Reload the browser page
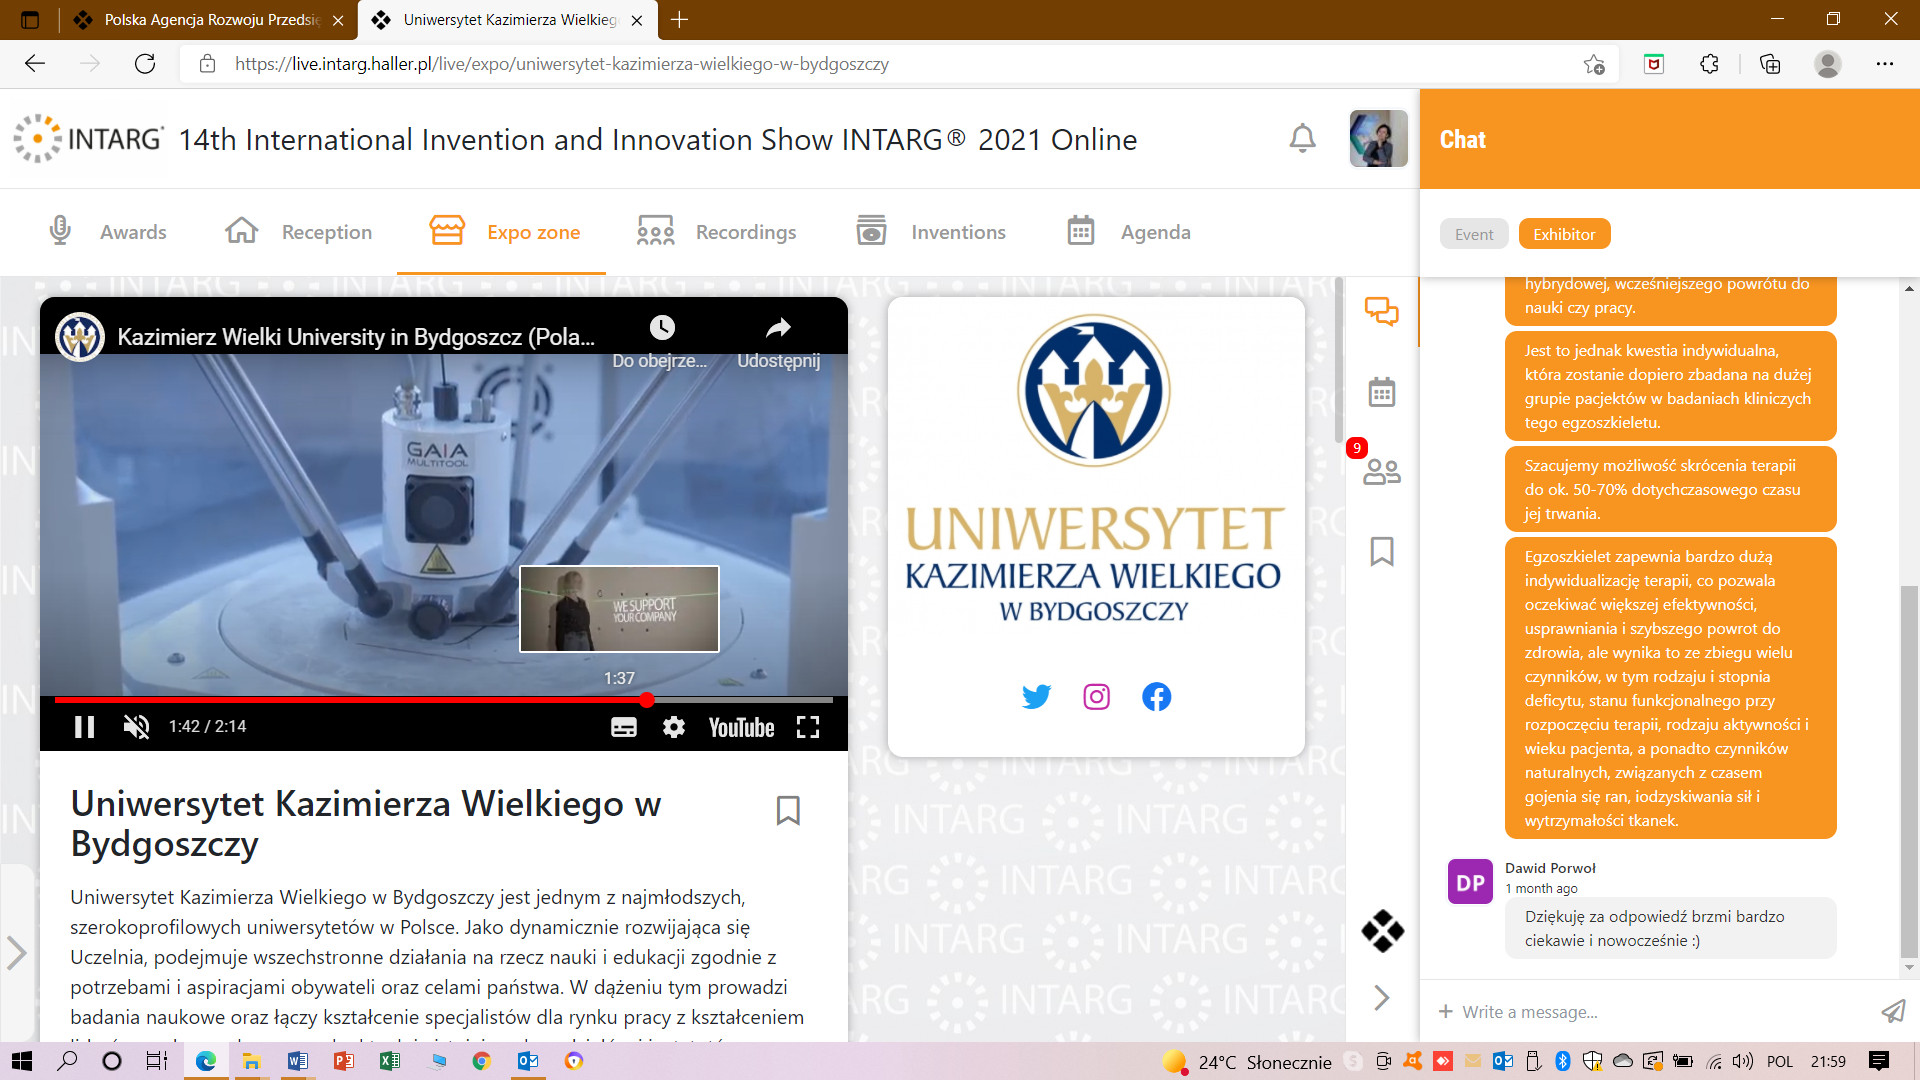This screenshot has width=1920, height=1080. pos(145,64)
